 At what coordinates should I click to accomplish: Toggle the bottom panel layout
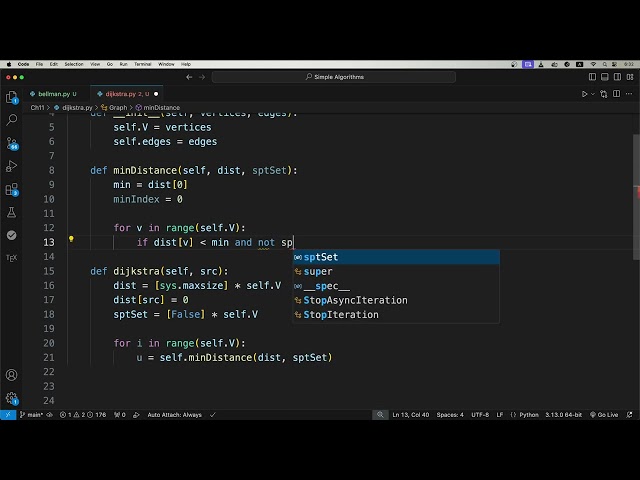604,77
